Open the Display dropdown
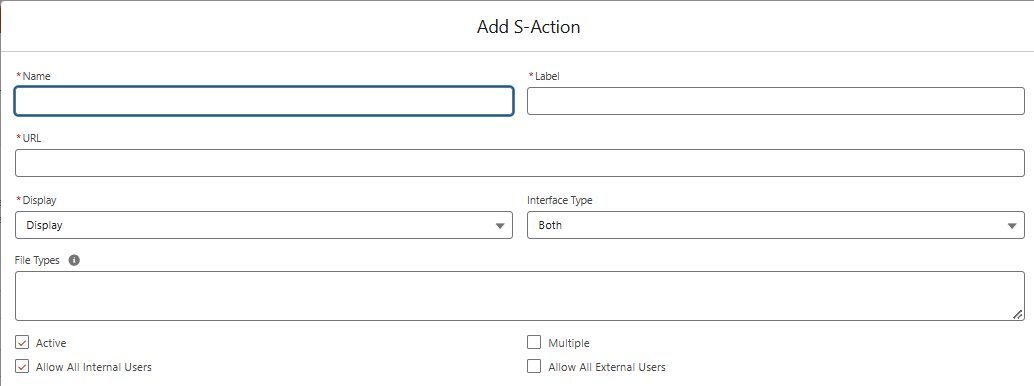The width and height of the screenshot is (1034, 386). [264, 225]
